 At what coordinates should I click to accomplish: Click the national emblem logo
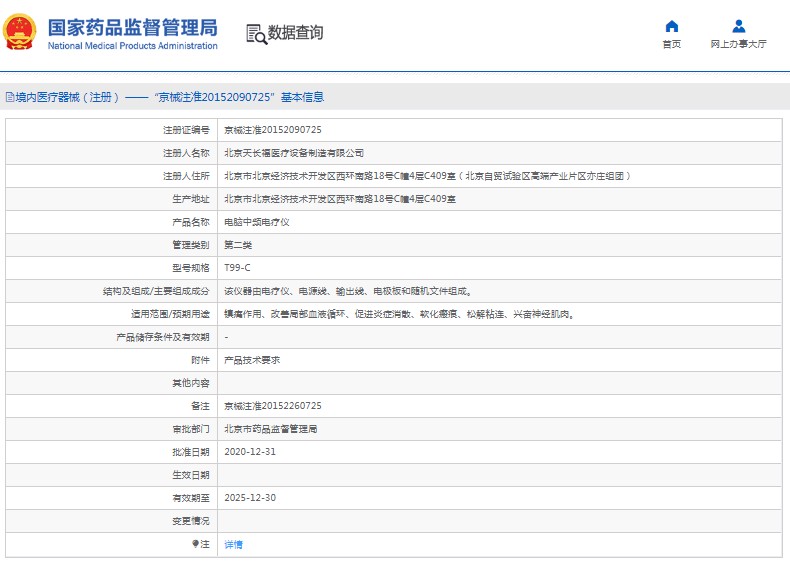(20, 32)
